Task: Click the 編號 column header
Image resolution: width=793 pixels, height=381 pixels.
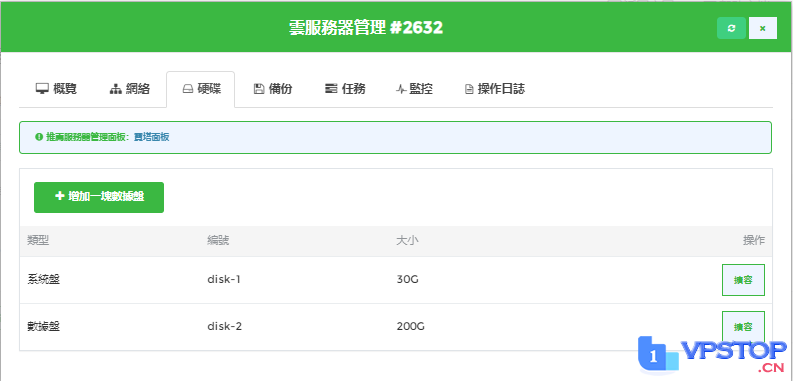Action: coord(218,241)
